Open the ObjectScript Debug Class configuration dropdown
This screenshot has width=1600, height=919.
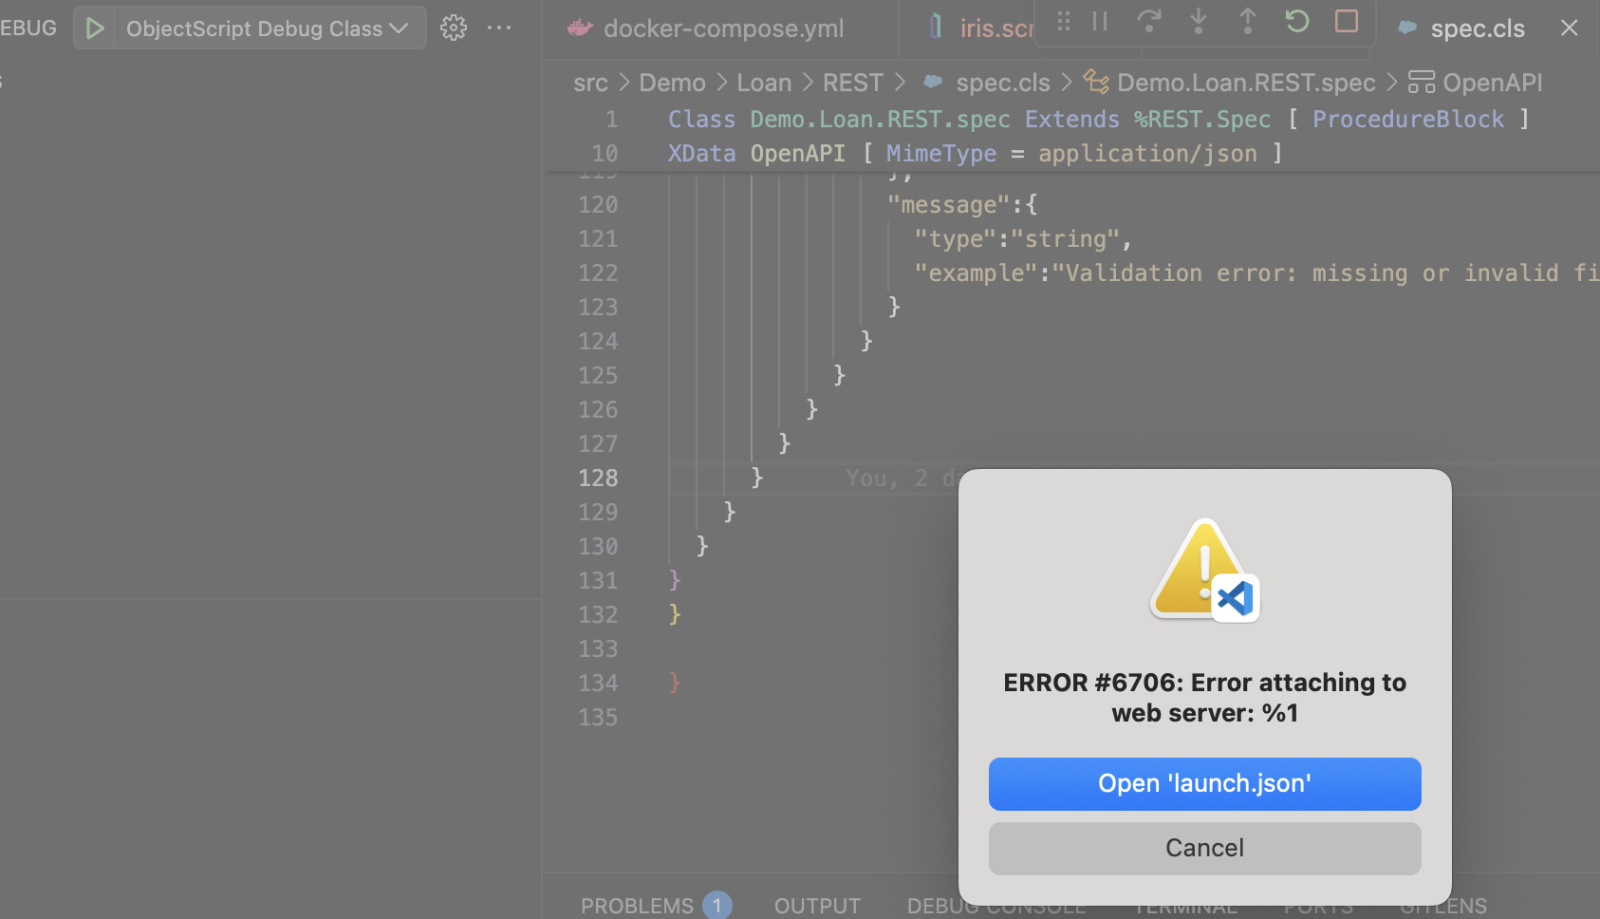pyautogui.click(x=267, y=28)
